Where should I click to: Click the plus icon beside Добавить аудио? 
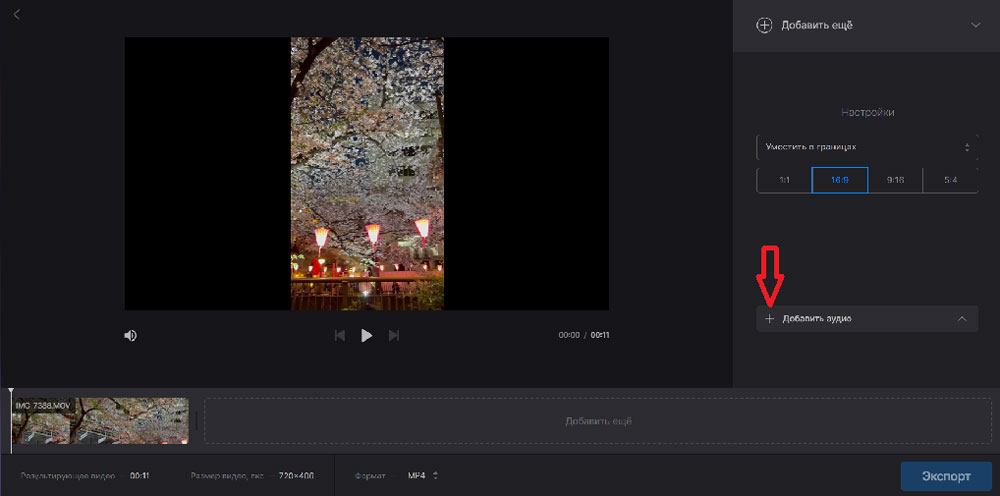point(769,319)
